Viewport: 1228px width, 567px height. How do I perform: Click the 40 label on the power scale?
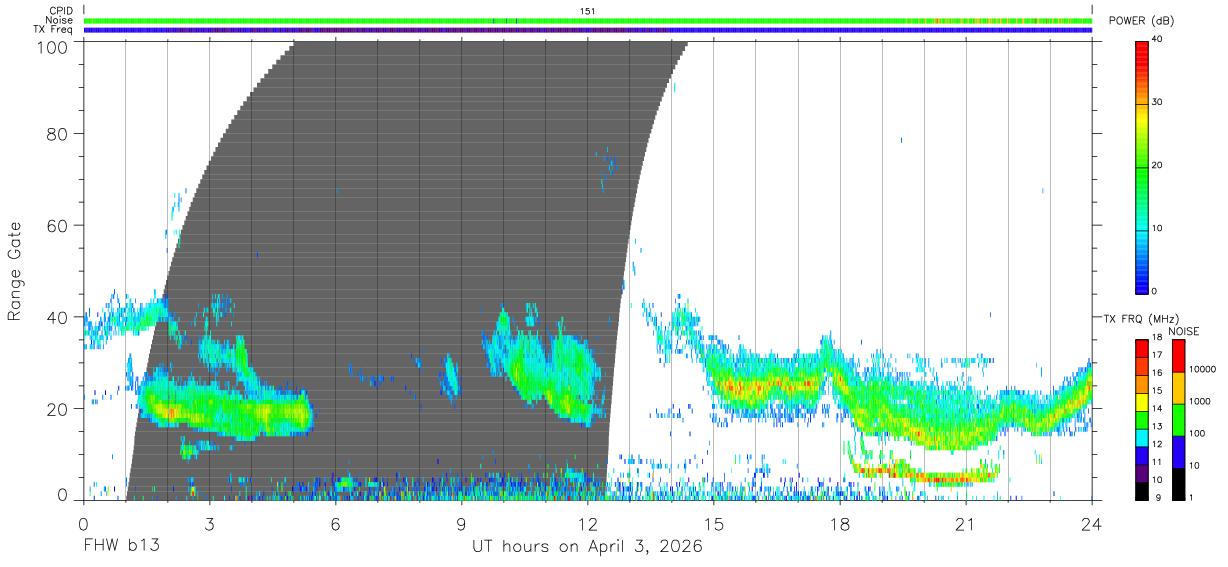(1157, 39)
